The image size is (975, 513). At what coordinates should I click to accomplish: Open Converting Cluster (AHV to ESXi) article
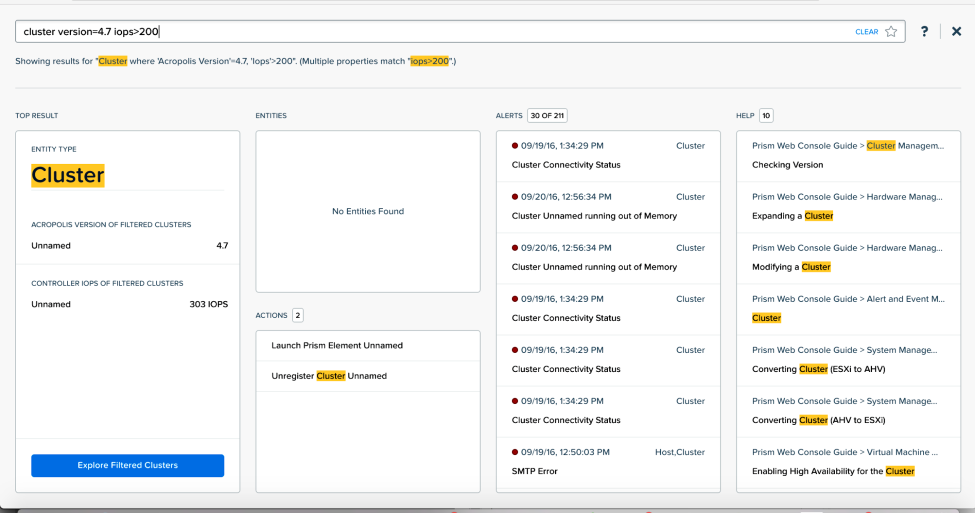click(848, 410)
